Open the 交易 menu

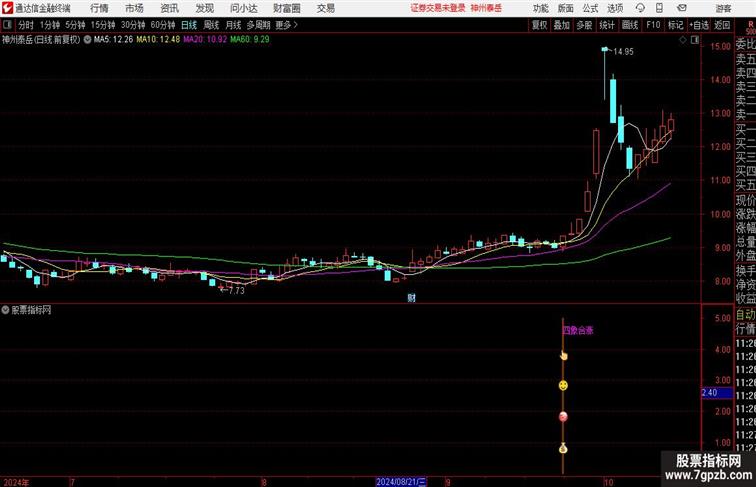326,8
